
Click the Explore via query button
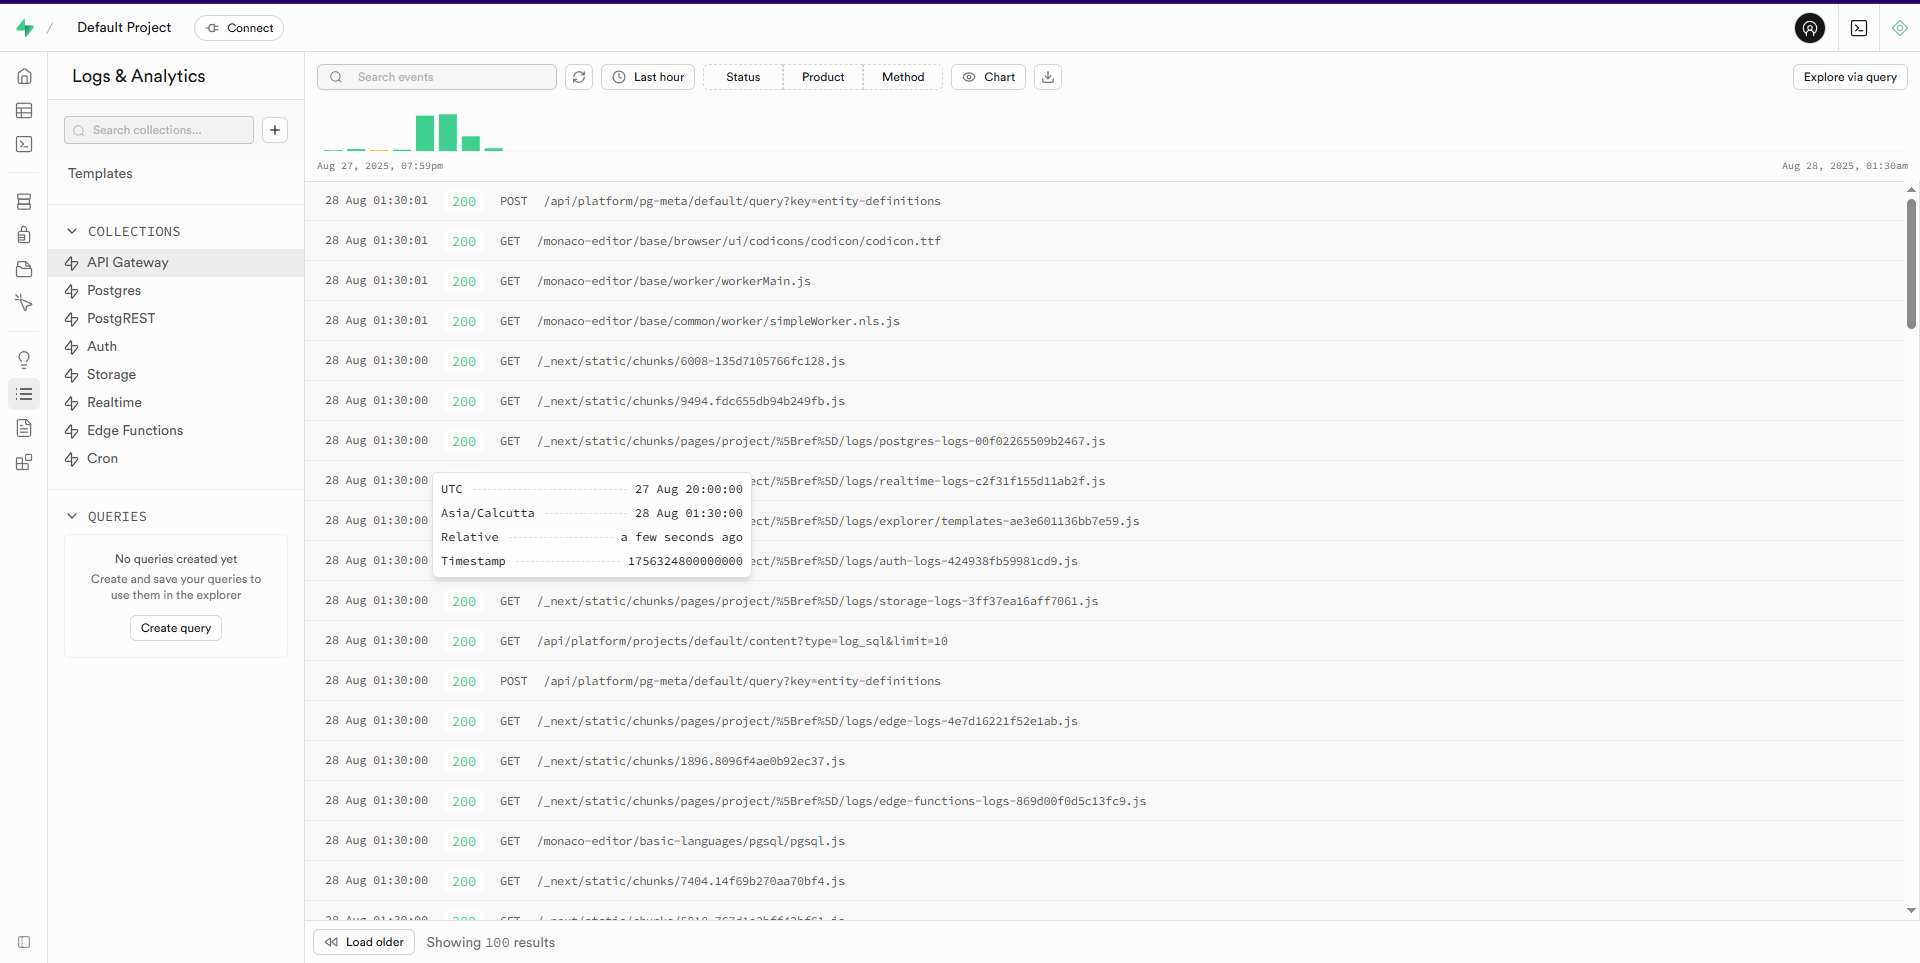[1849, 77]
